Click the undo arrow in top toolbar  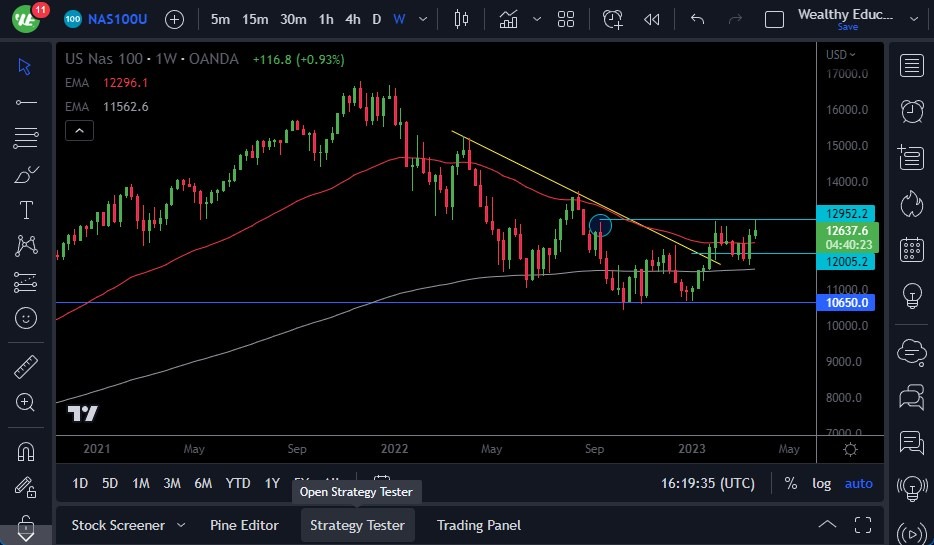click(x=698, y=19)
